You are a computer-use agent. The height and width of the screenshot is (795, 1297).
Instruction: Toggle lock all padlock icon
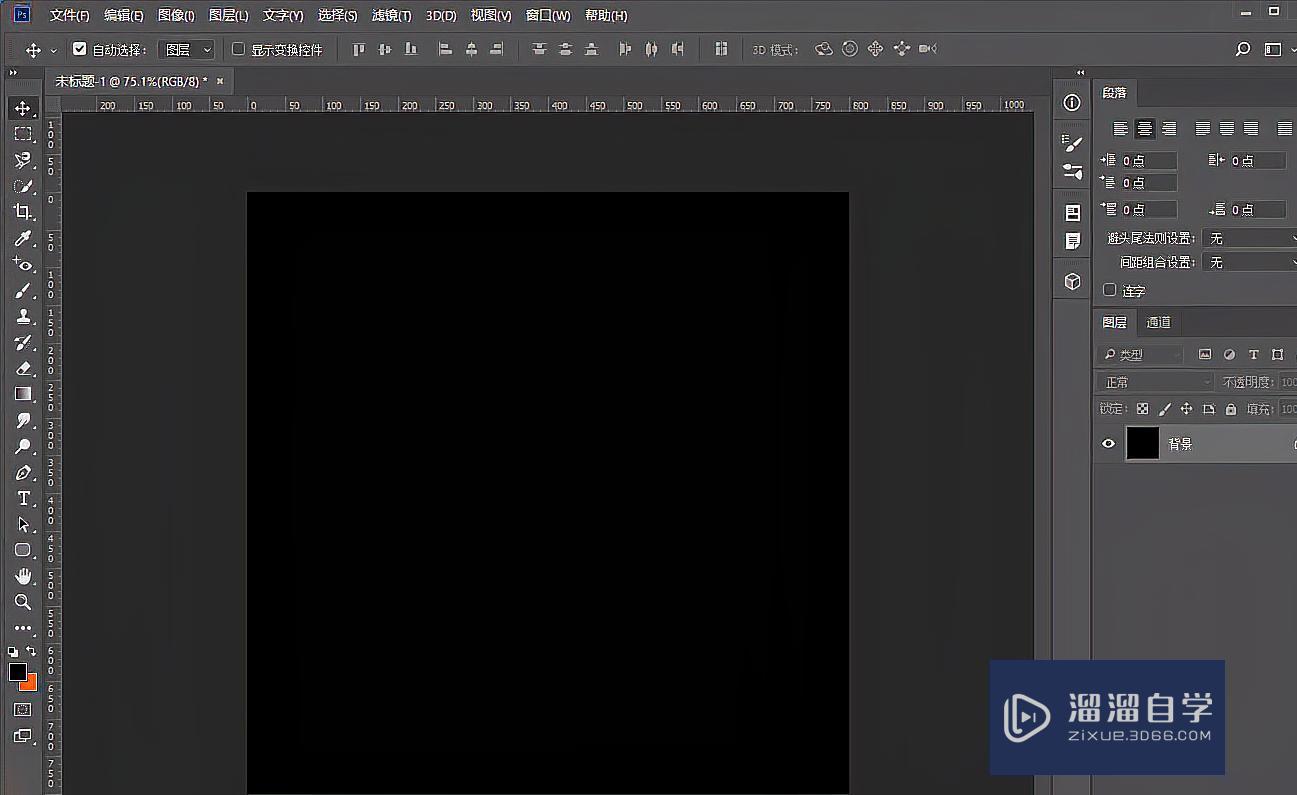tap(1231, 409)
